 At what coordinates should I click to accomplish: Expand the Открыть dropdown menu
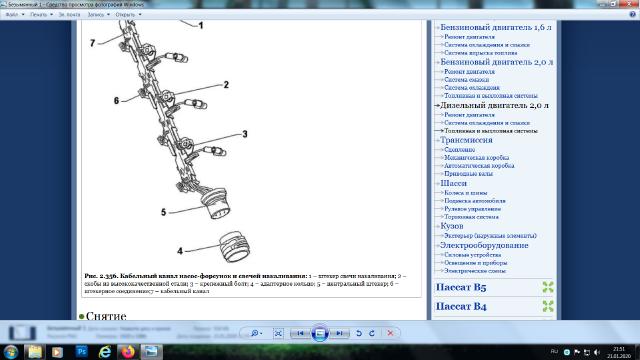(x=128, y=14)
